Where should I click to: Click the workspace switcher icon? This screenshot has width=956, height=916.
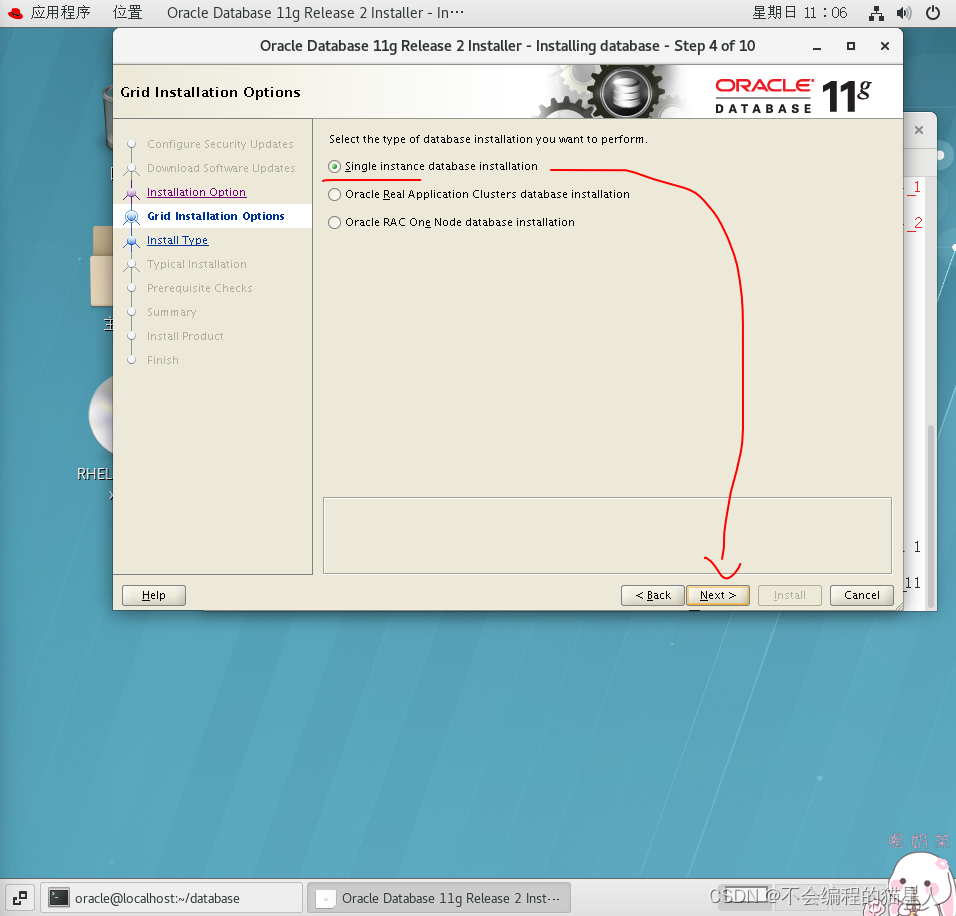click(x=20, y=898)
